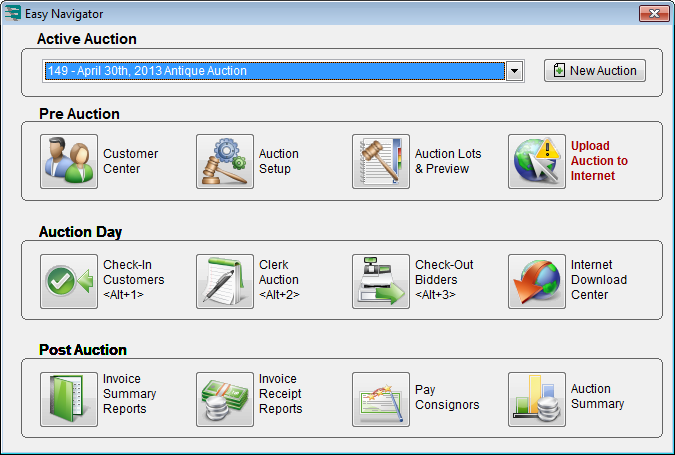Expand the Active Auction dropdown arrow

515,72
